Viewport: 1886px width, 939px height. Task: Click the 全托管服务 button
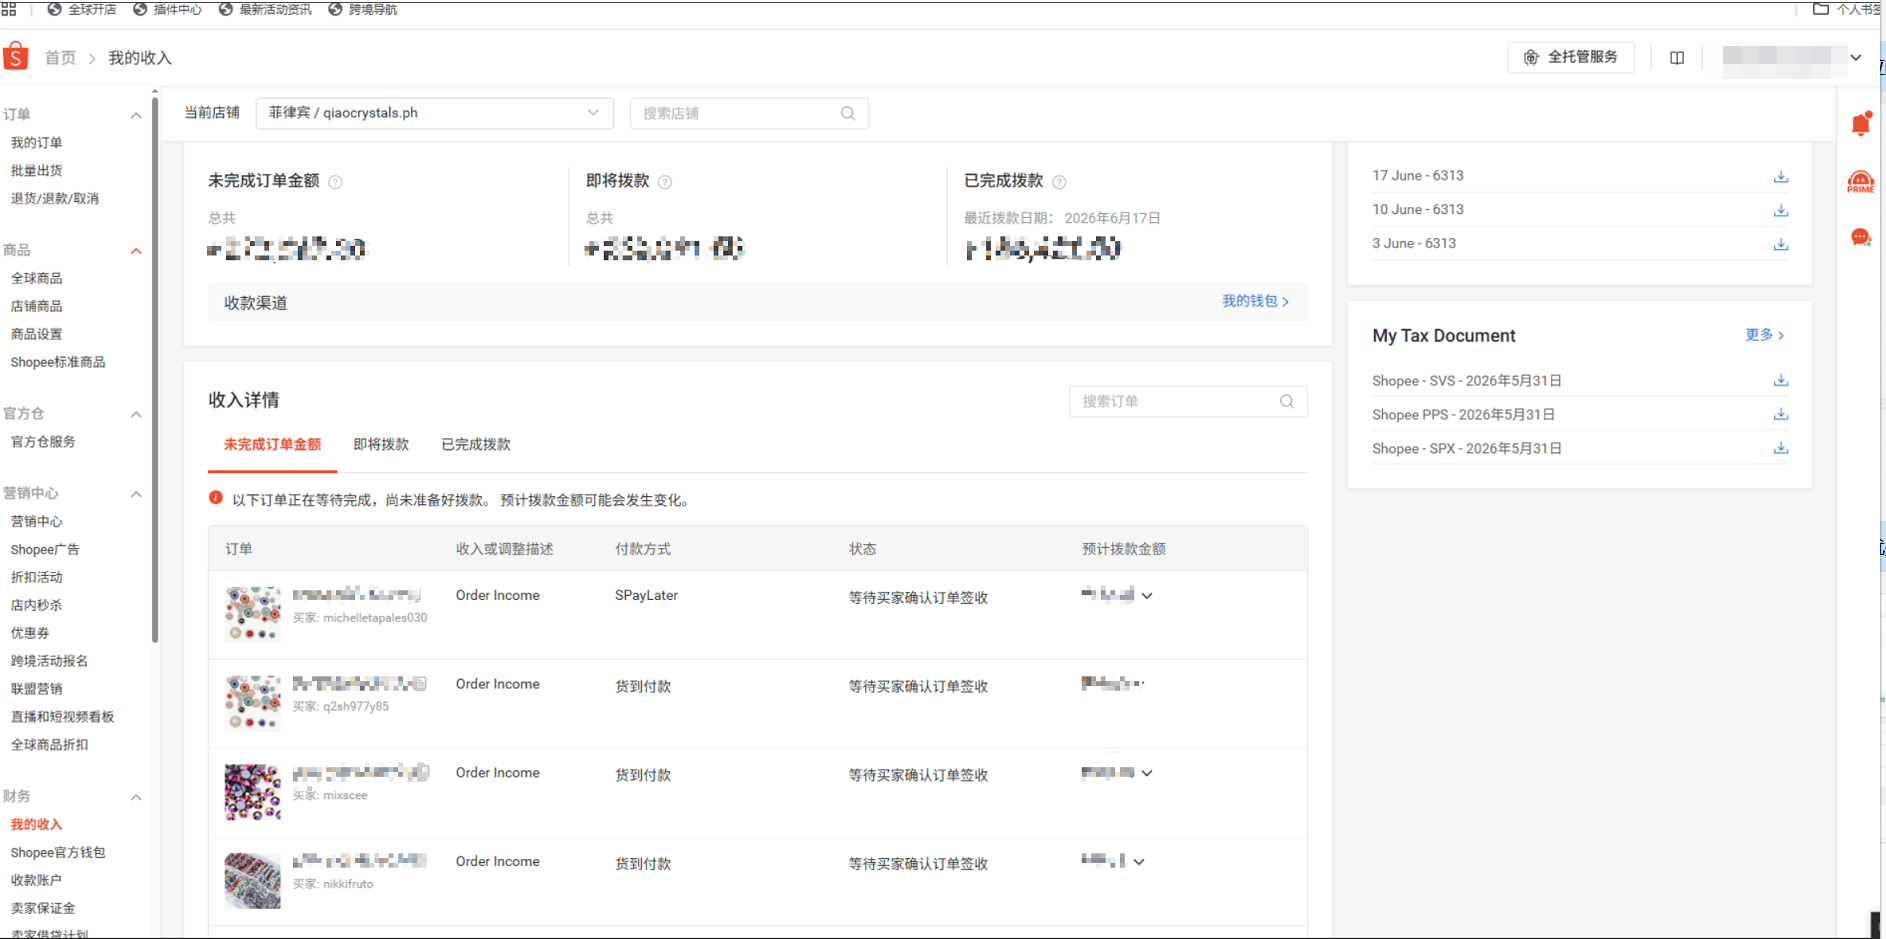[1570, 58]
